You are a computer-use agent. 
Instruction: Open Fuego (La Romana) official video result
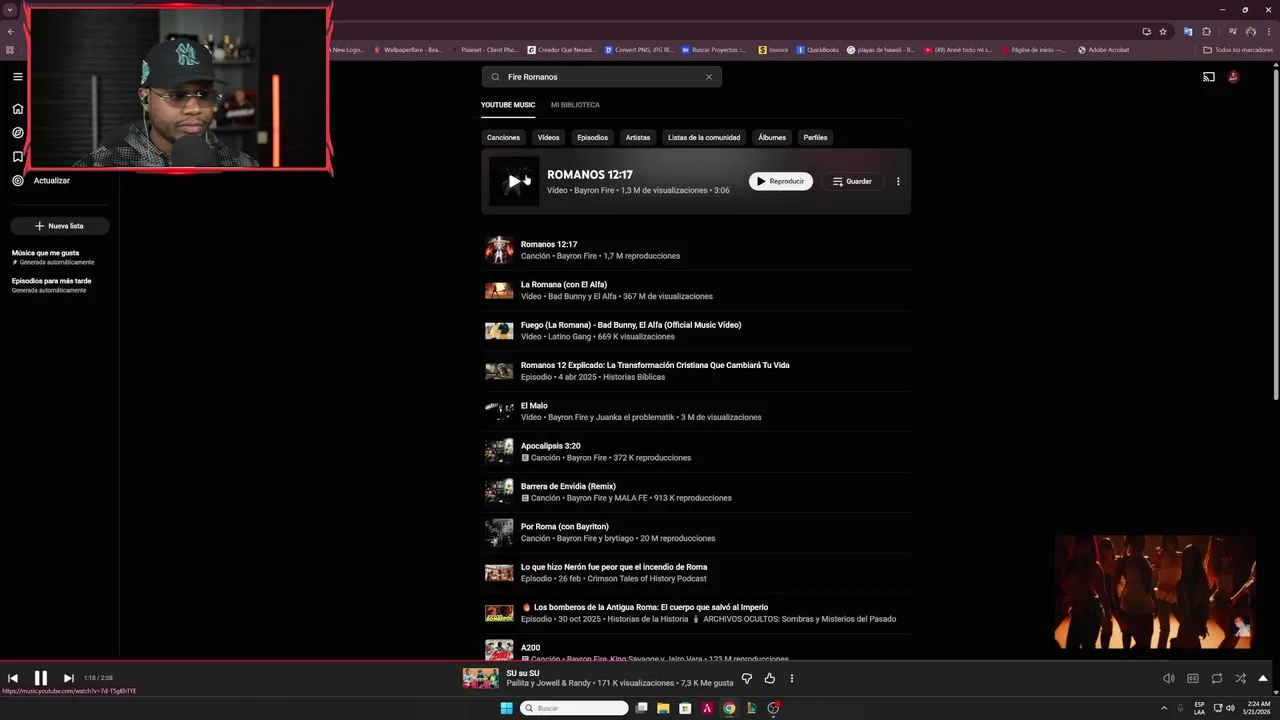tap(696, 330)
